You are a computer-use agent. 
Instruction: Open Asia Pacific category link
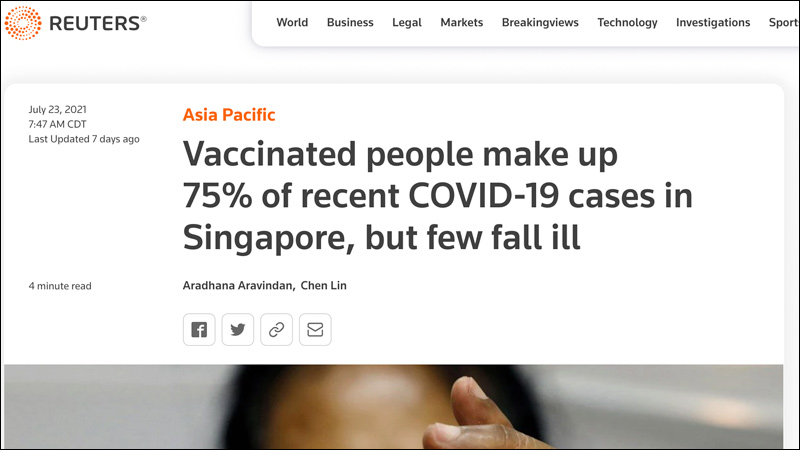point(229,115)
